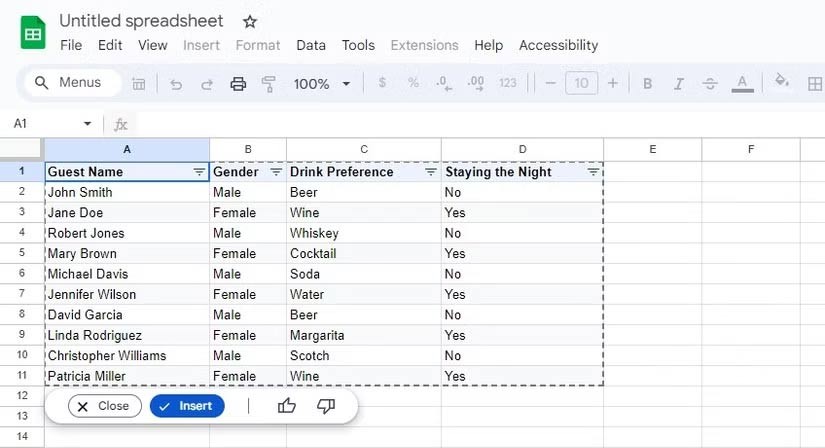Click the Undo arrow icon

(177, 84)
